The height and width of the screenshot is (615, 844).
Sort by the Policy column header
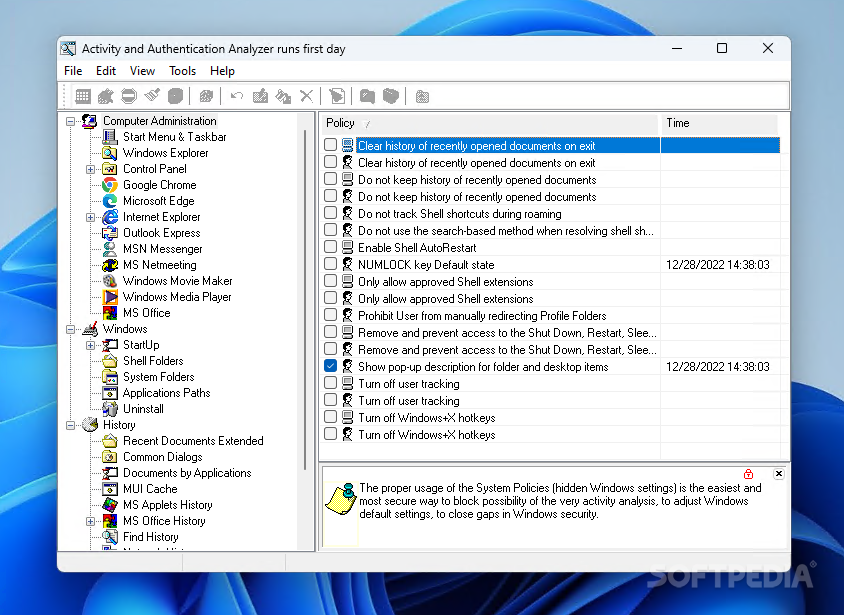[x=490, y=124]
